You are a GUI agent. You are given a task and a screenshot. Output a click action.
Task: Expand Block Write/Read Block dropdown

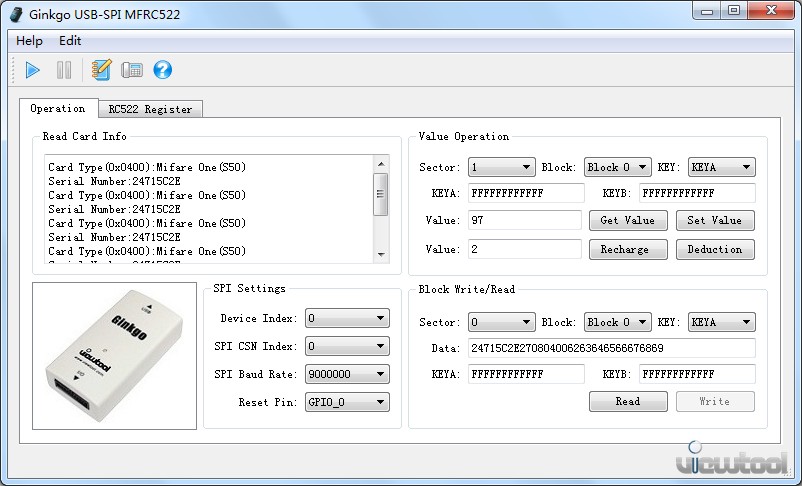[618, 322]
